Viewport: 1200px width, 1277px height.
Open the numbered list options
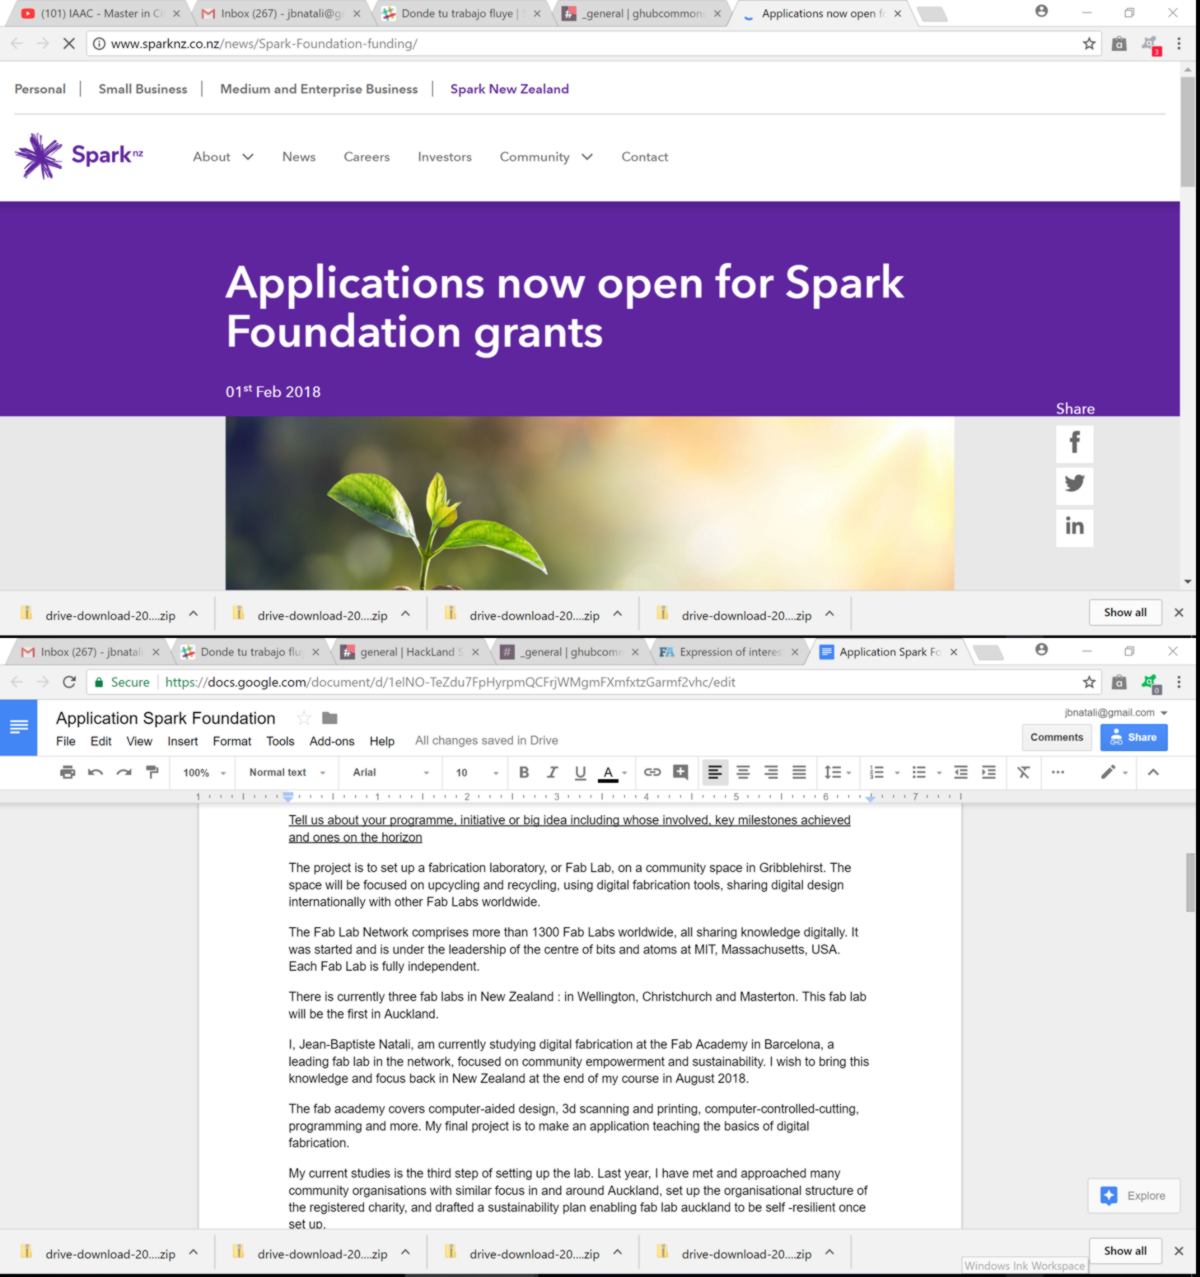(884, 772)
